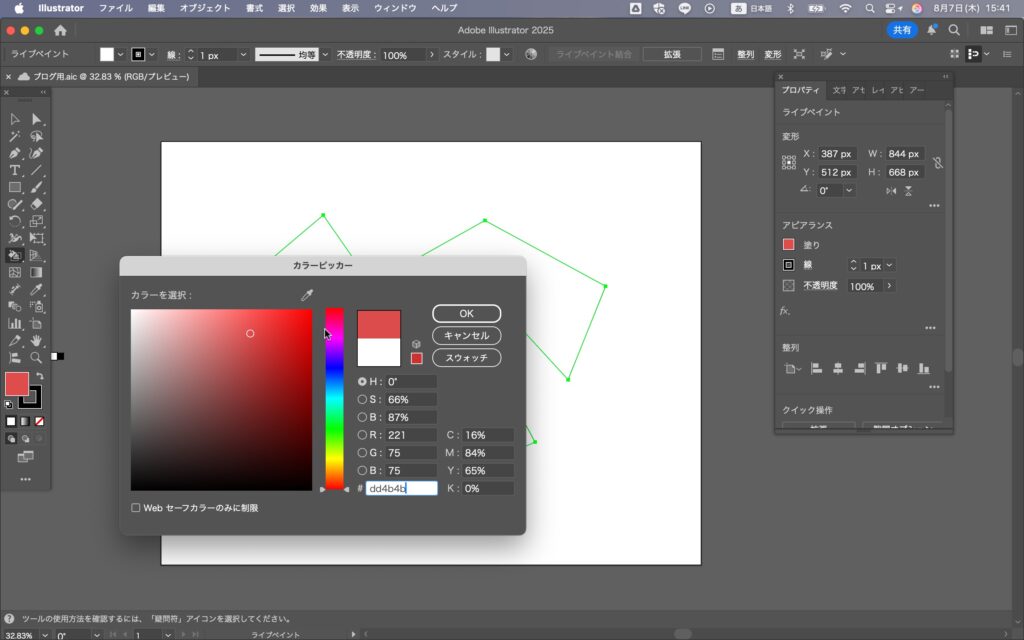Confirm color with the OK button

(466, 313)
